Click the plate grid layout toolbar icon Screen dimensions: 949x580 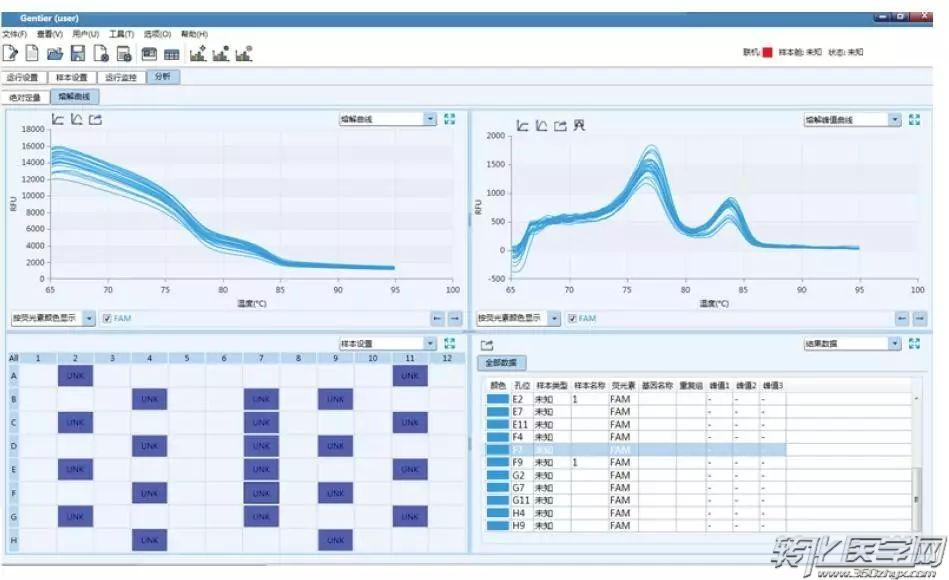click(x=172, y=54)
